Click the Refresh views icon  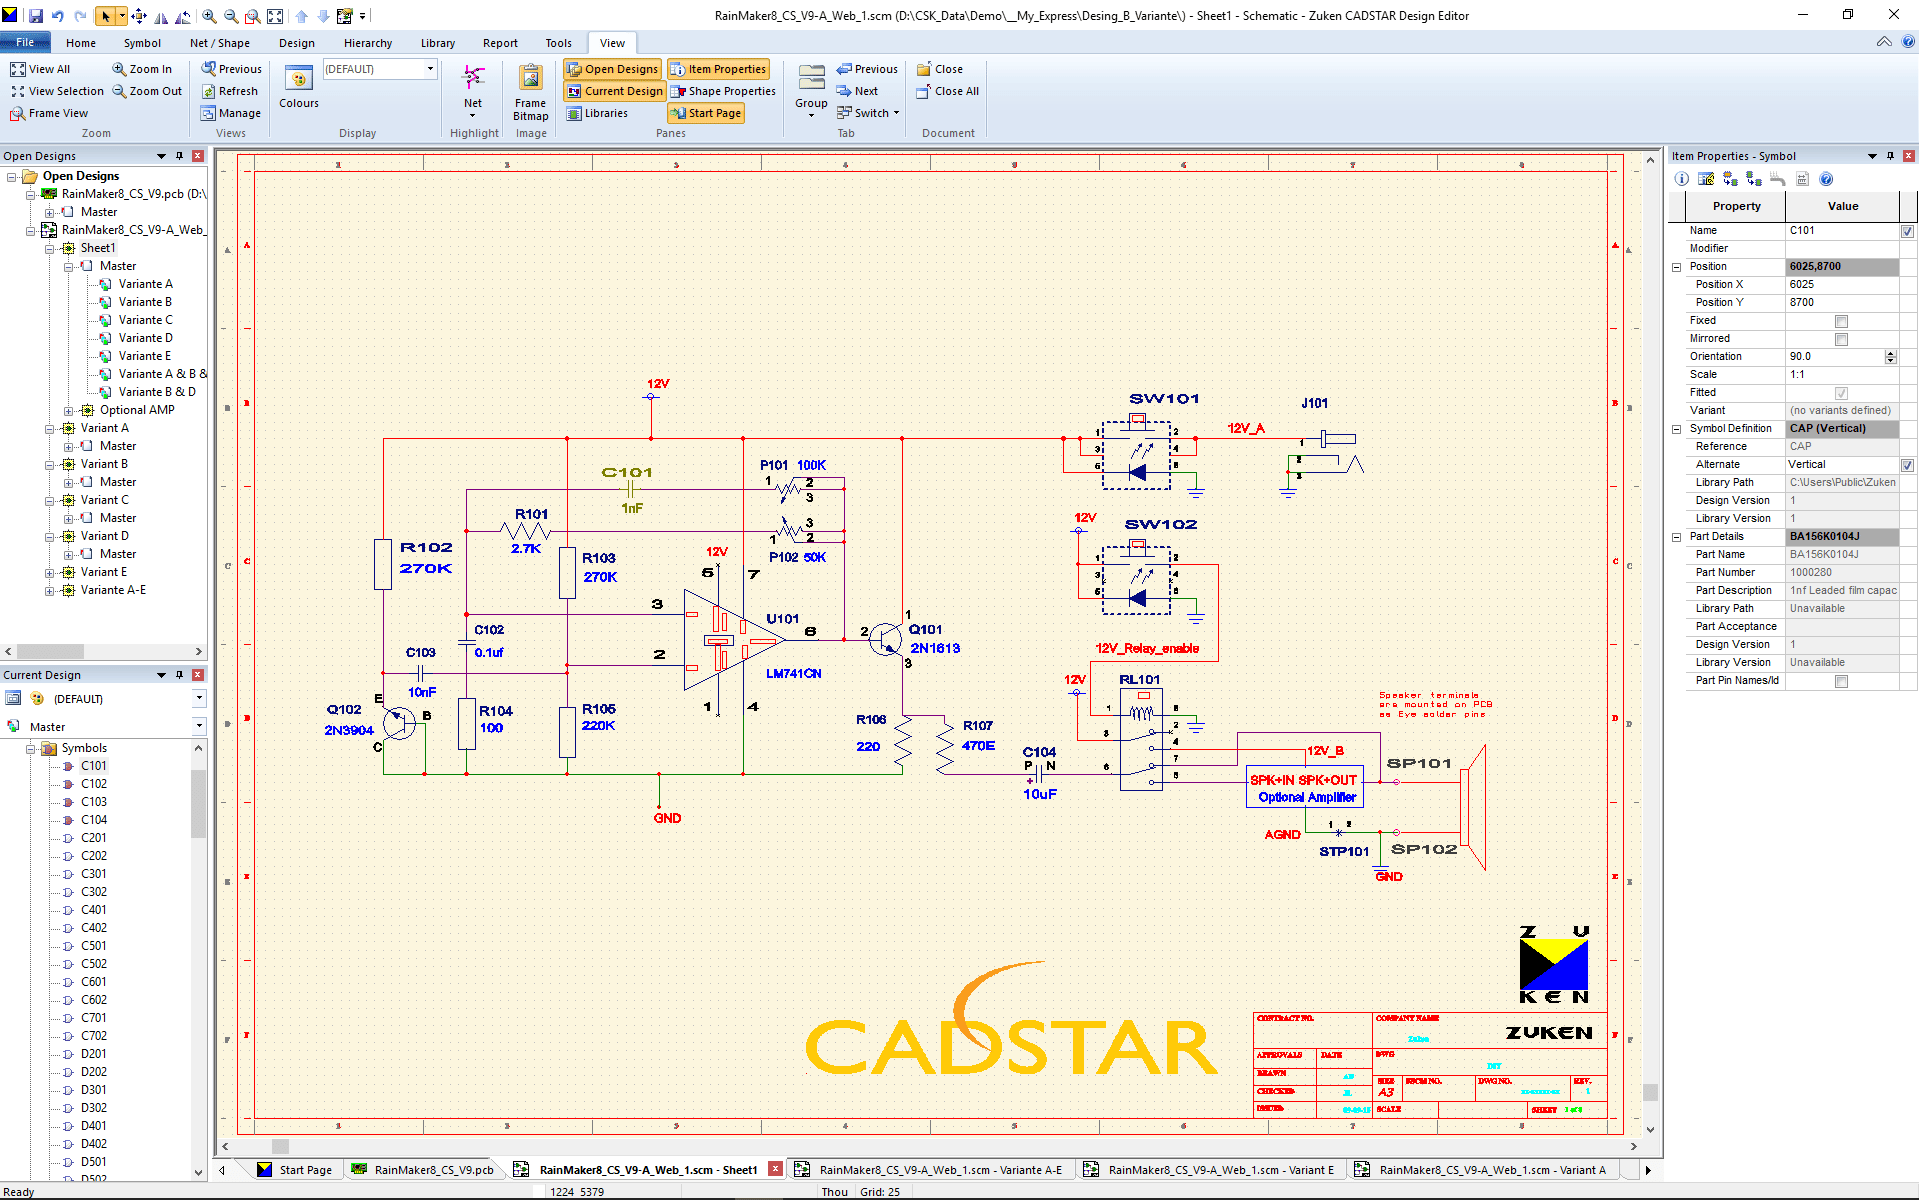pyautogui.click(x=230, y=91)
